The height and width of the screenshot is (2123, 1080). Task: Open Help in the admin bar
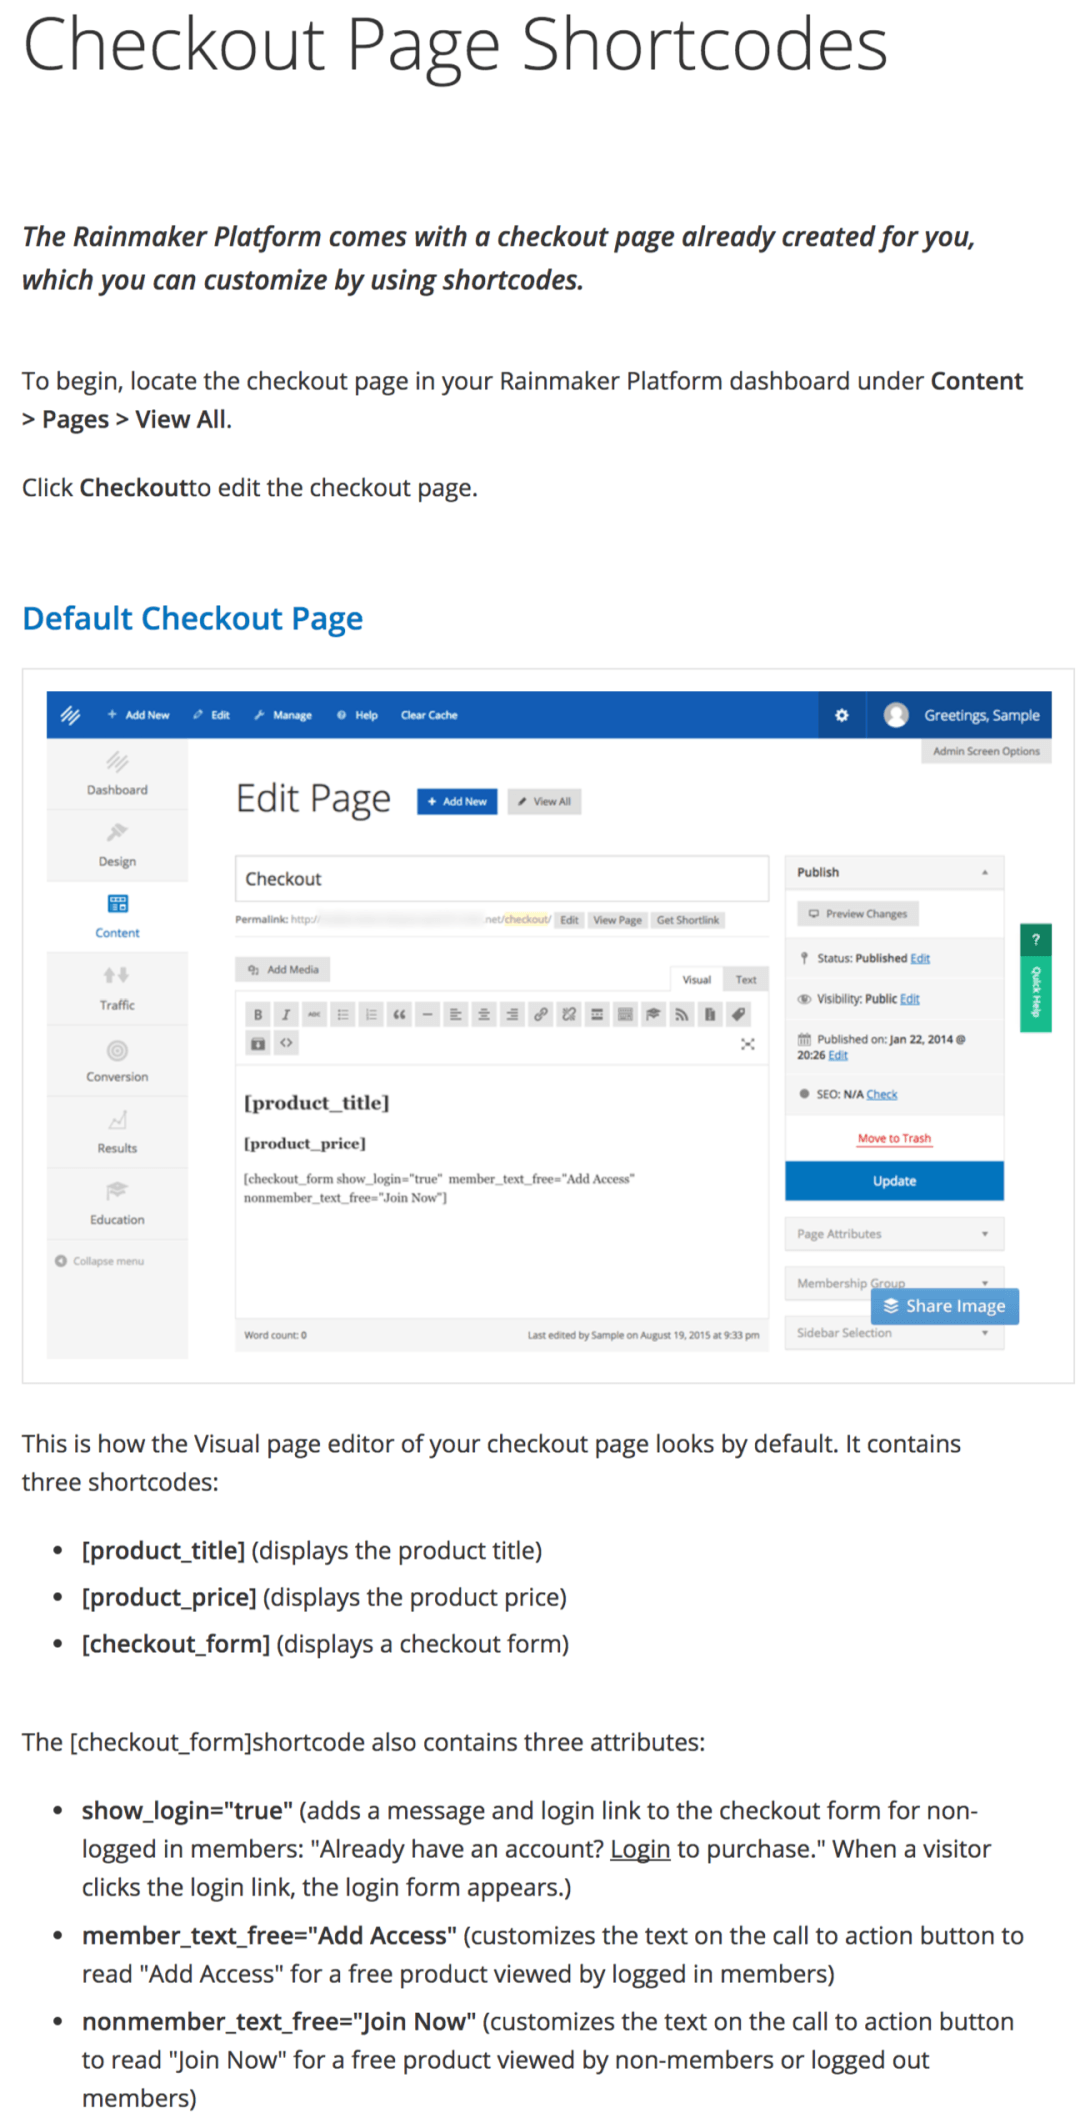tap(358, 715)
